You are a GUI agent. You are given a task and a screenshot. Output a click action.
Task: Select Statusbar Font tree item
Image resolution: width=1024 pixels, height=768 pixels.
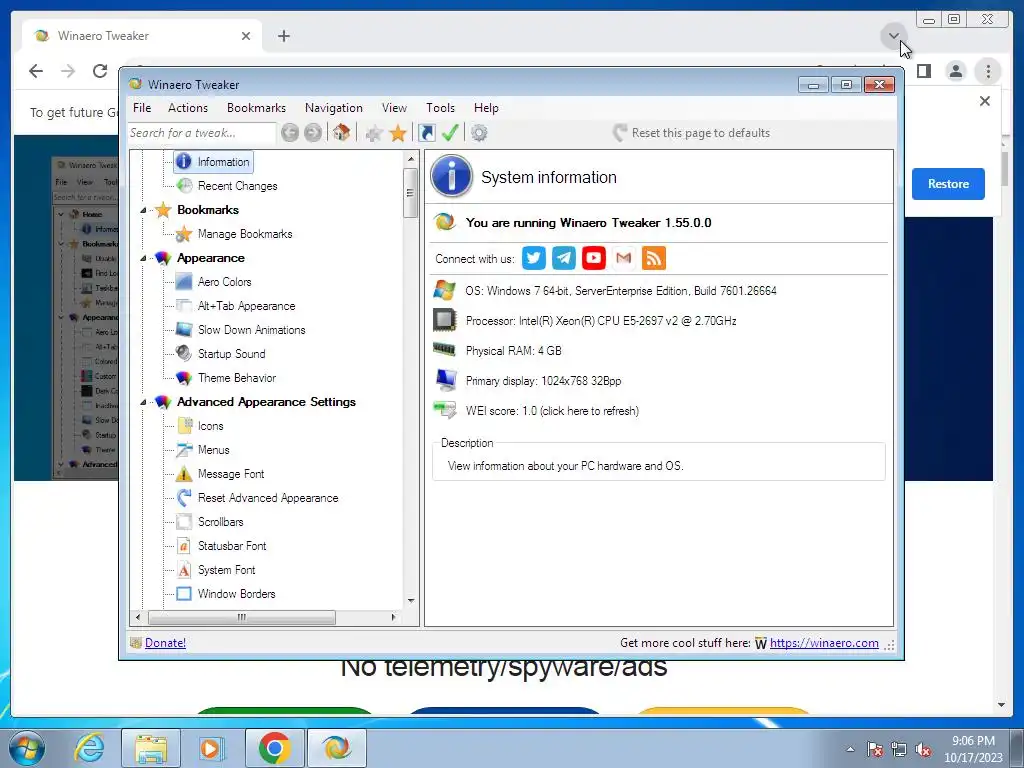point(232,546)
